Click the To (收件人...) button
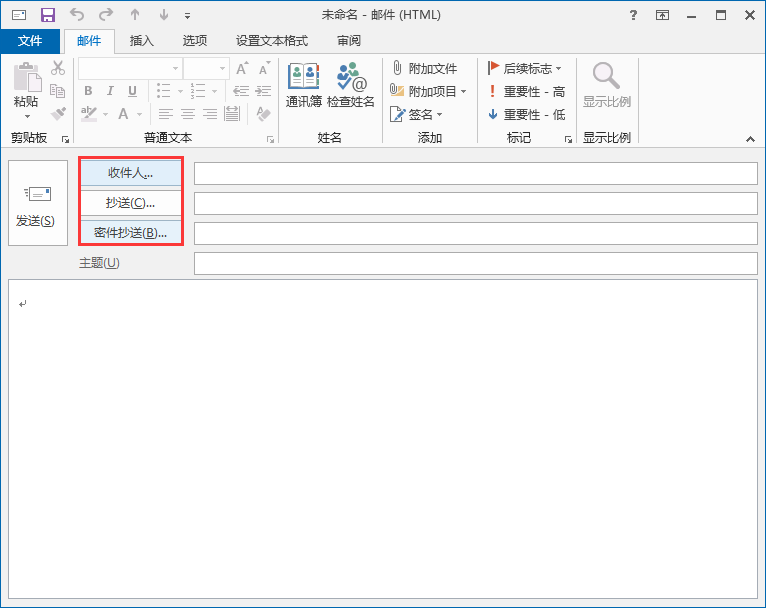This screenshot has height=608, width=766. [130, 173]
